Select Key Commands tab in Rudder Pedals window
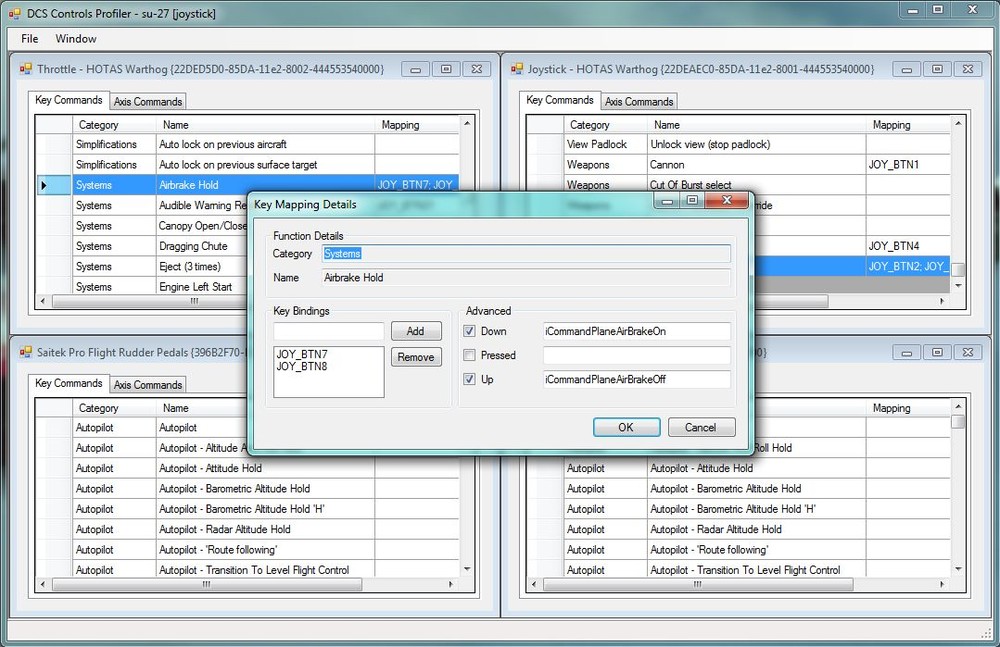Screen dimensions: 1000x647 [69, 383]
